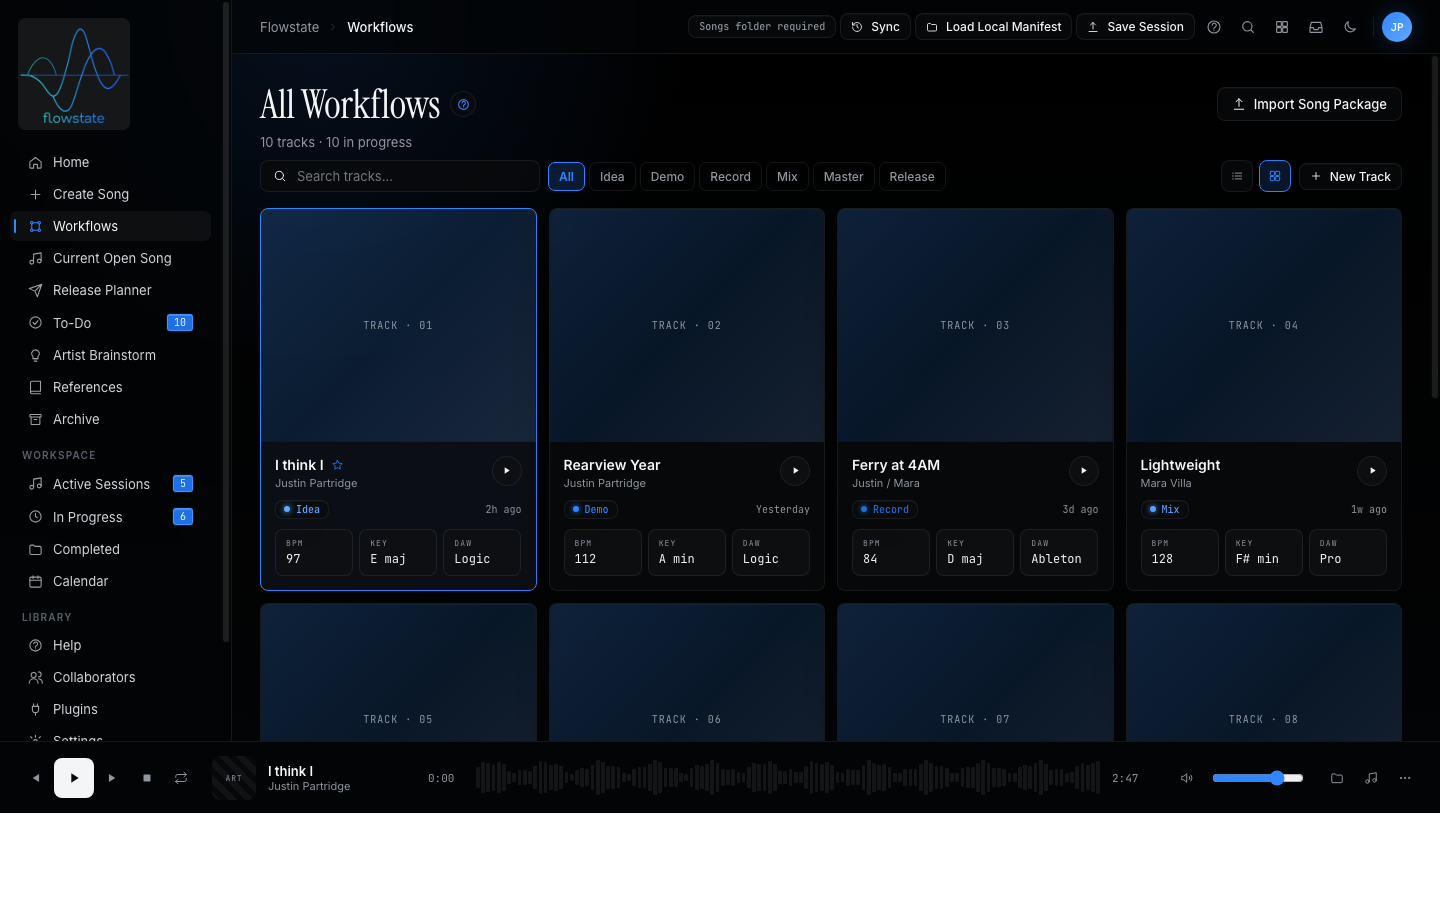The width and height of the screenshot is (1440, 900).
Task: Adjust the volume slider
Action: (x=1258, y=778)
